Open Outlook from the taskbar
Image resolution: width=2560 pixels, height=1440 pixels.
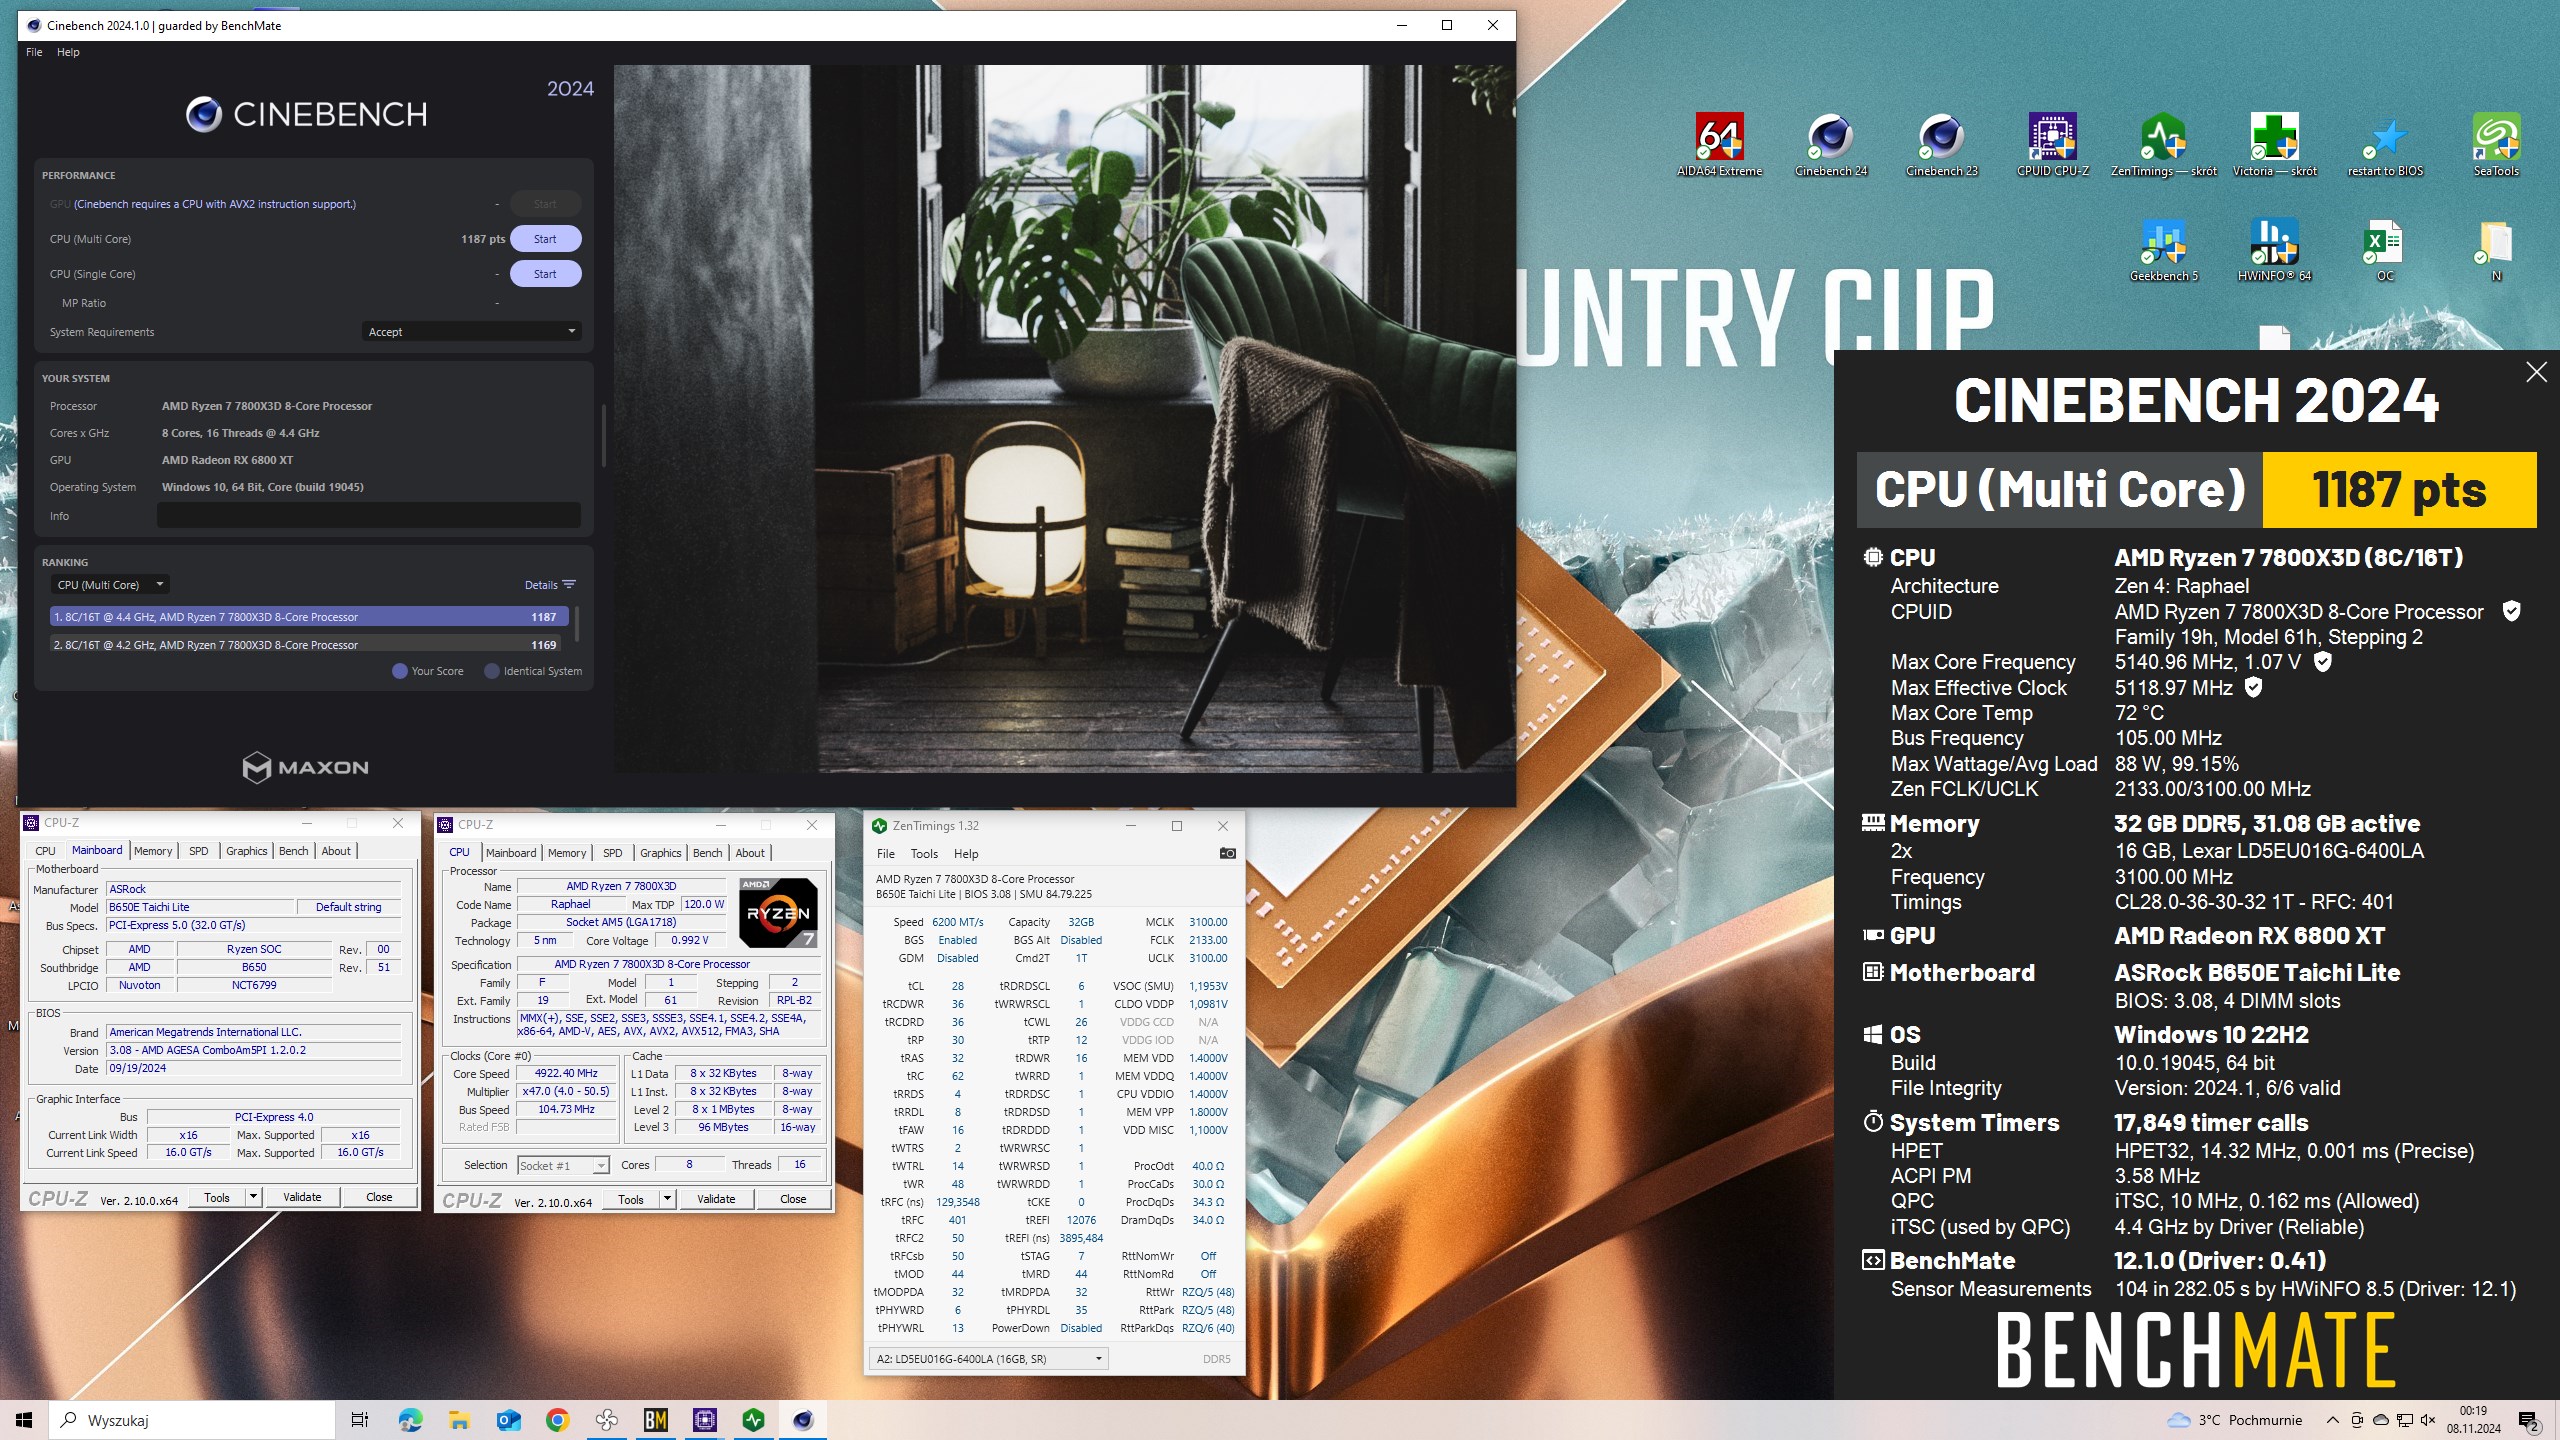click(508, 1420)
